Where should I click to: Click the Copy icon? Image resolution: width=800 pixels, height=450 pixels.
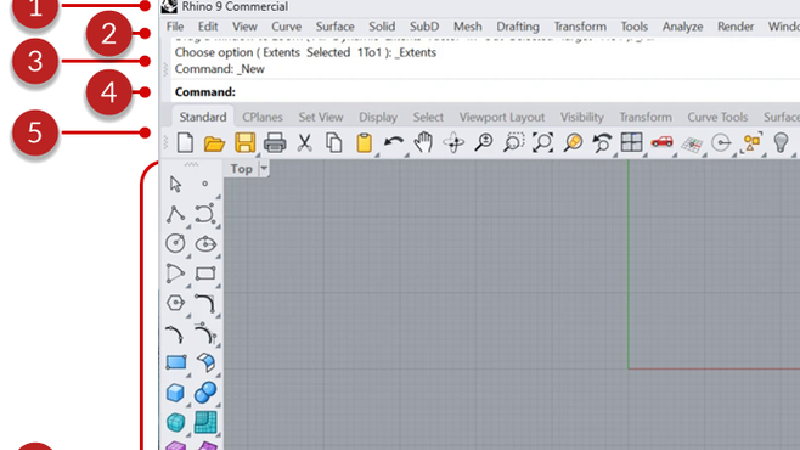pos(334,143)
